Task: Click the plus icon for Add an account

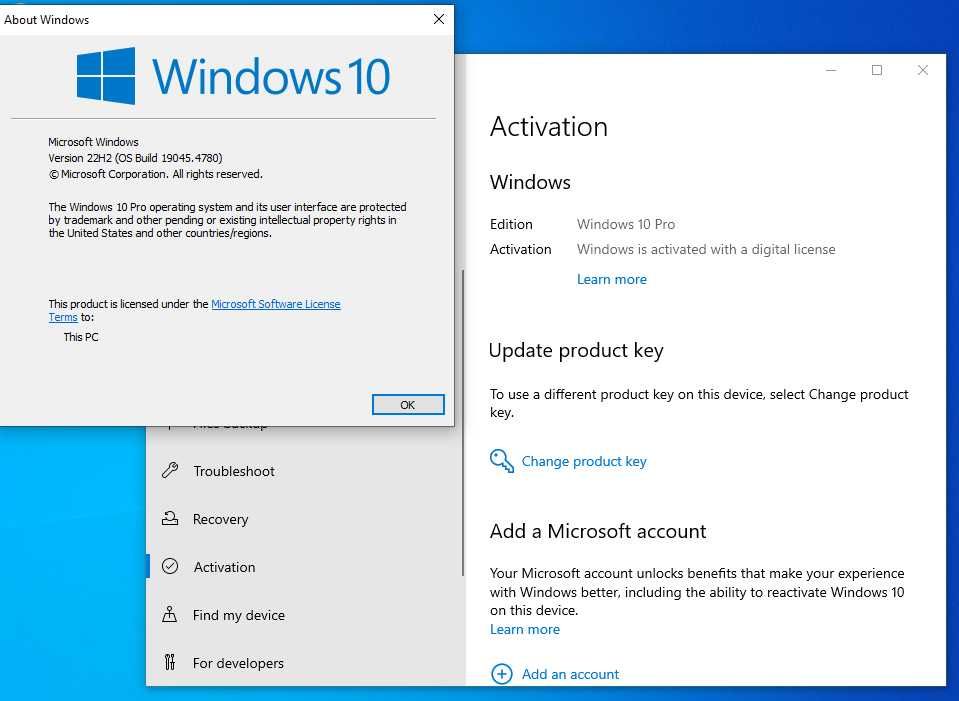Action: click(502, 674)
